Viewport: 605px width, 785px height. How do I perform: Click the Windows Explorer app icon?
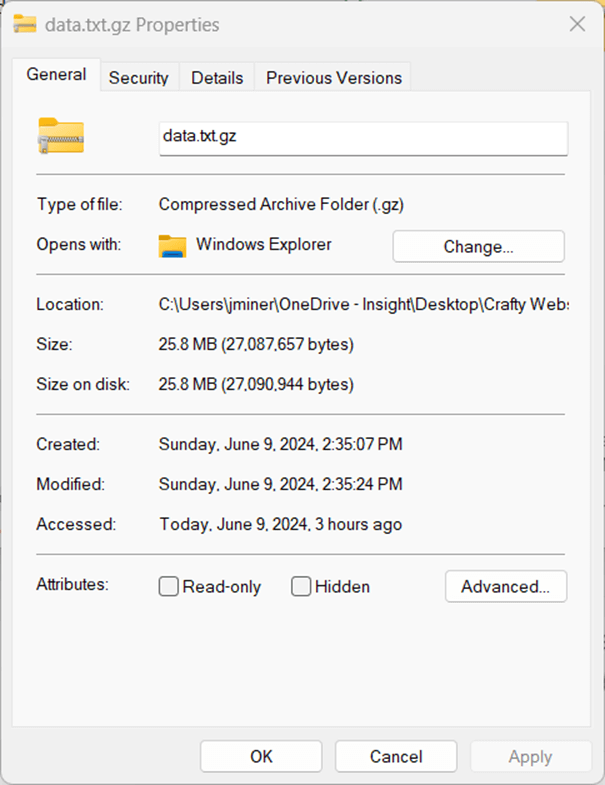point(173,246)
